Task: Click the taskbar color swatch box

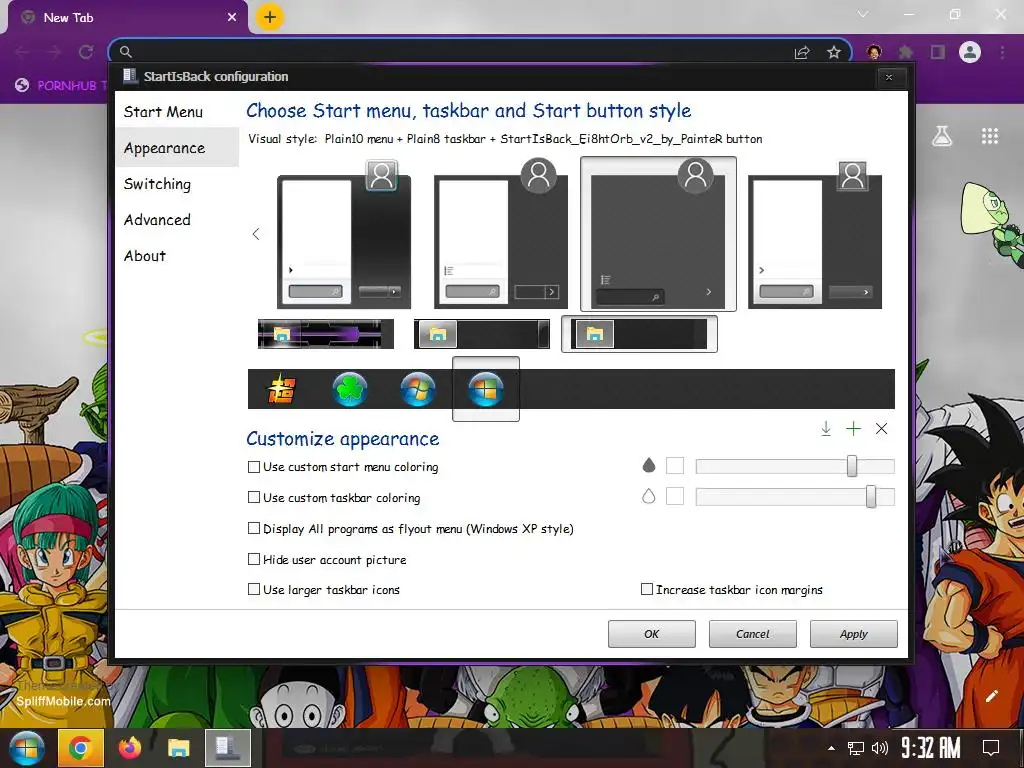Action: (675, 496)
